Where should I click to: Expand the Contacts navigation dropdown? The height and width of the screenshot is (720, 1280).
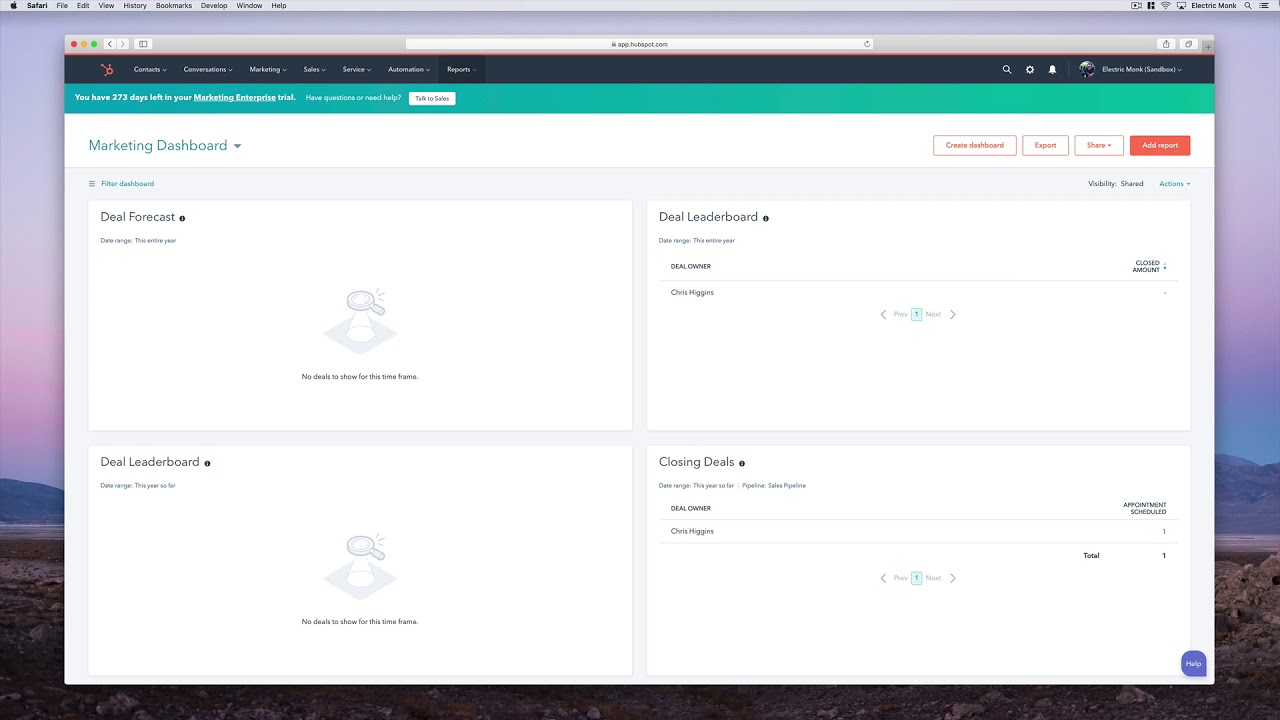click(150, 70)
